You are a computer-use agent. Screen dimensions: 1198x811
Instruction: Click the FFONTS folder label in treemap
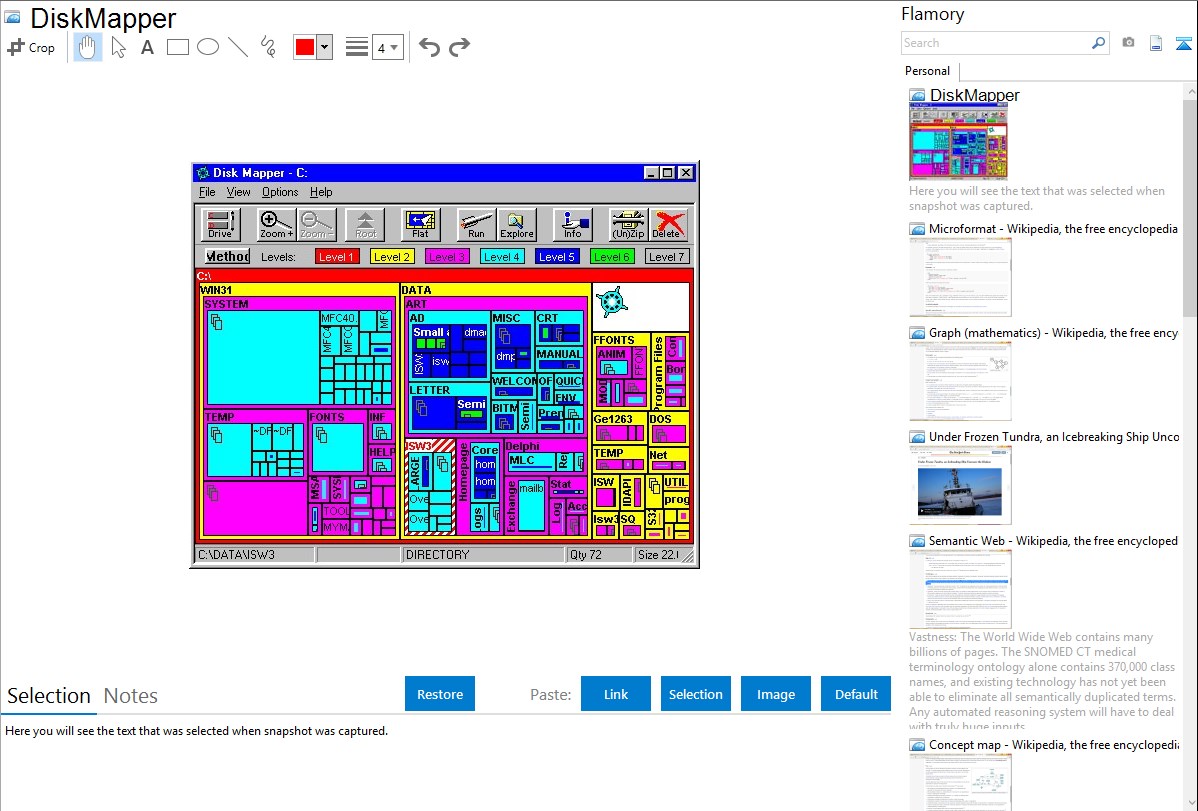[x=614, y=340]
